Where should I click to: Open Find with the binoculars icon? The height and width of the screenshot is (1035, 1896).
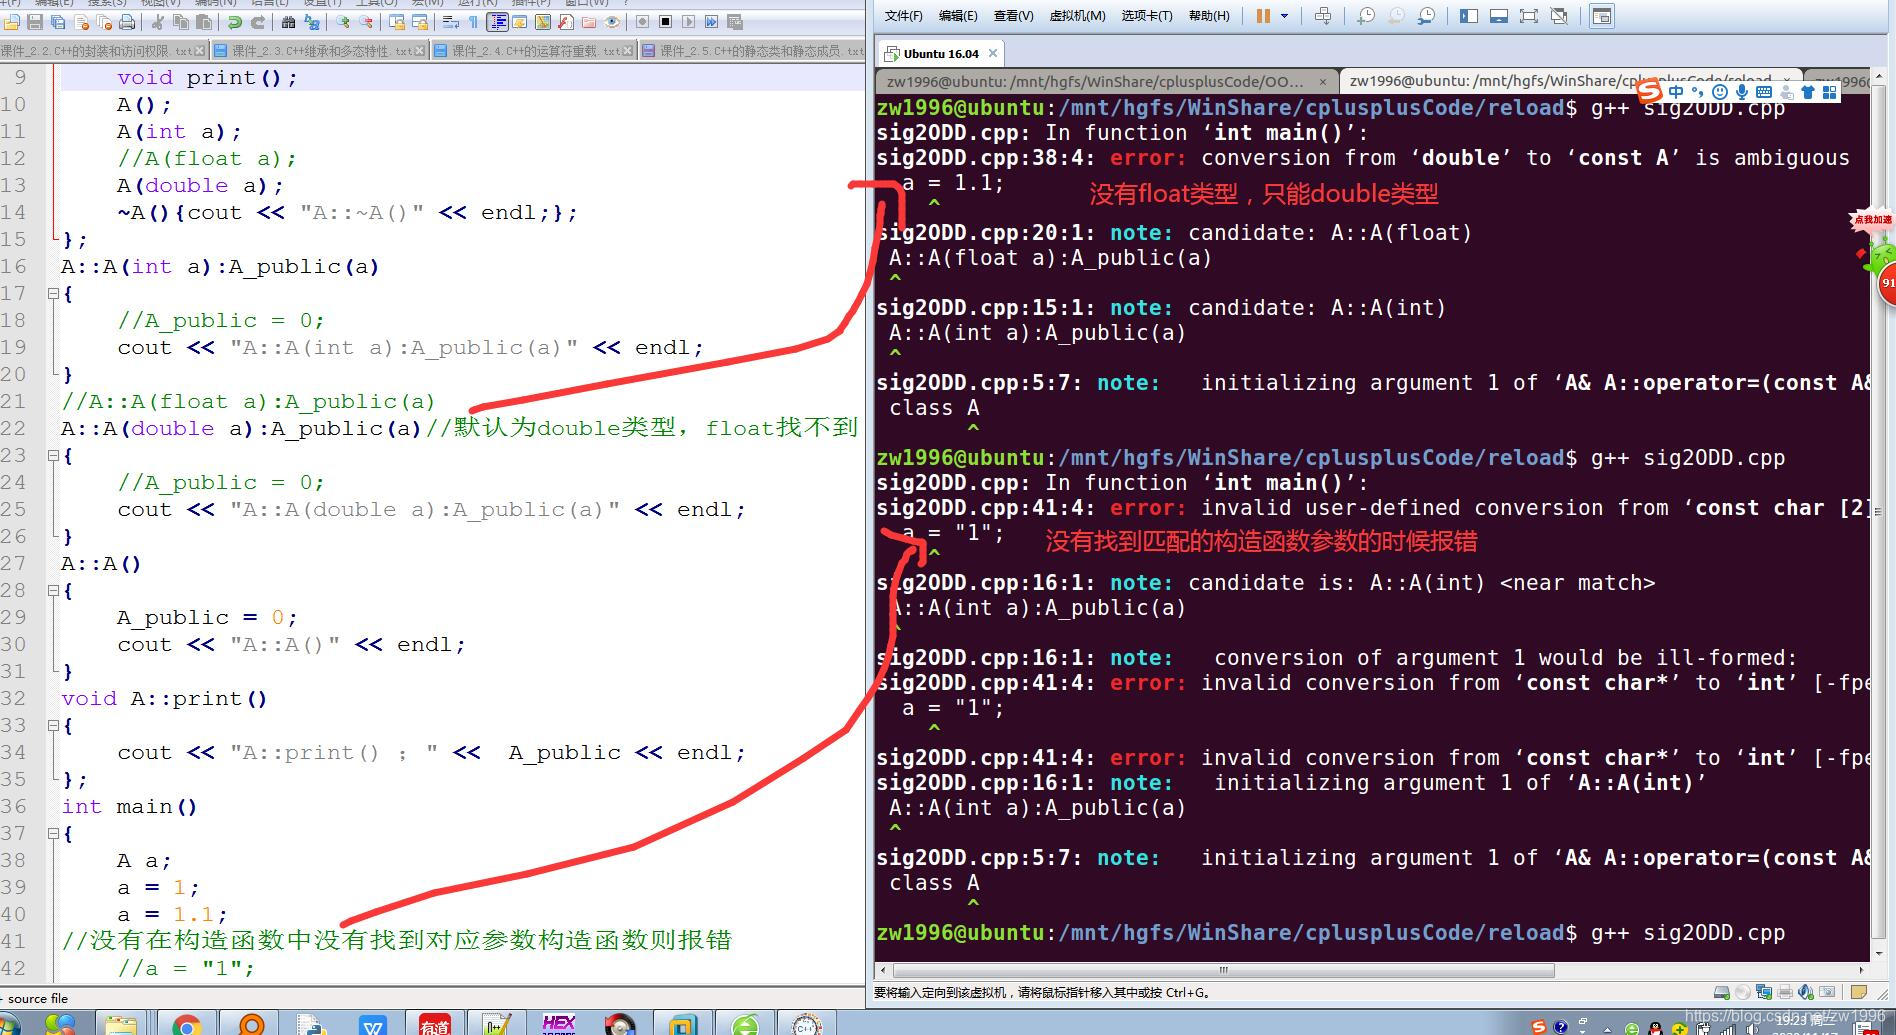(x=288, y=21)
